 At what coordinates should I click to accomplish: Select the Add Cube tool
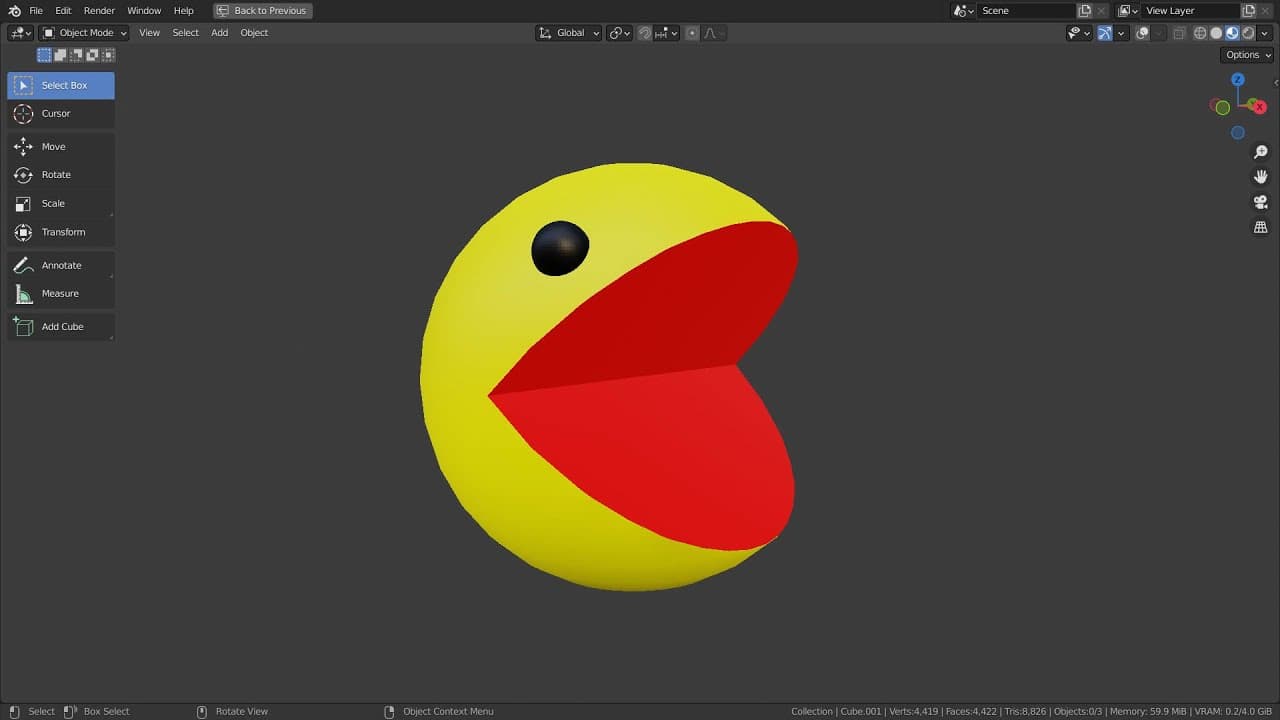point(61,327)
